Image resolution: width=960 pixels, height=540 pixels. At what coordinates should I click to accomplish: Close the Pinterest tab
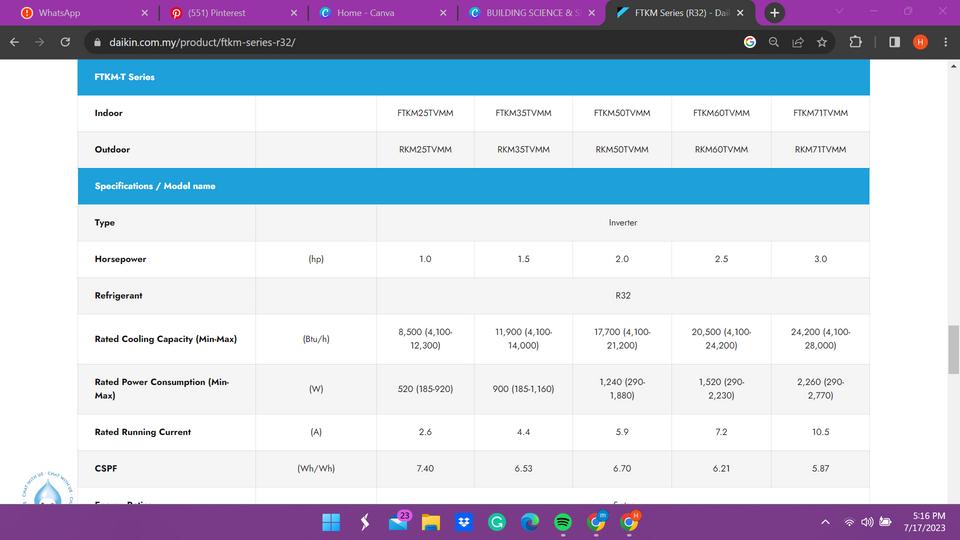click(294, 13)
